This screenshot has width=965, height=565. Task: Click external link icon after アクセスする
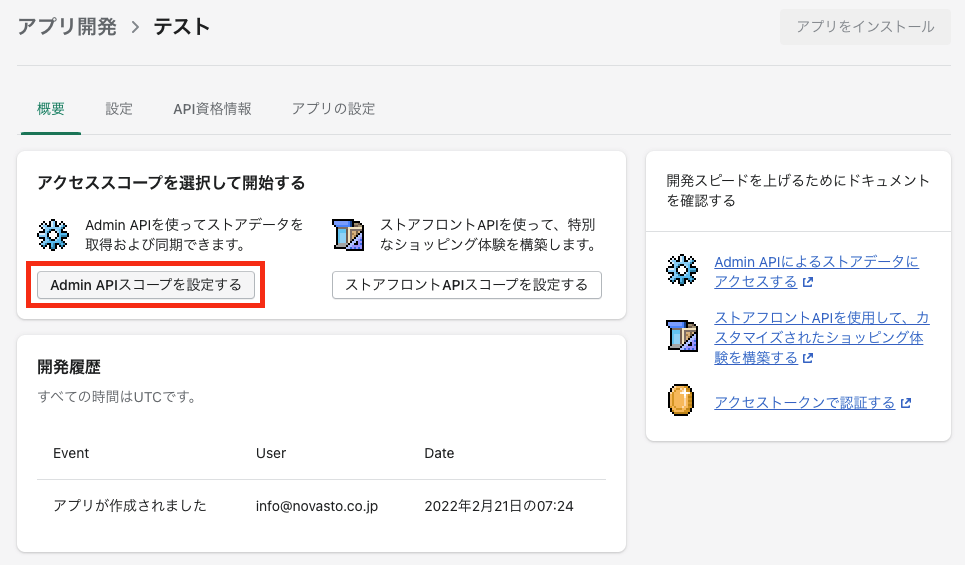[x=808, y=282]
